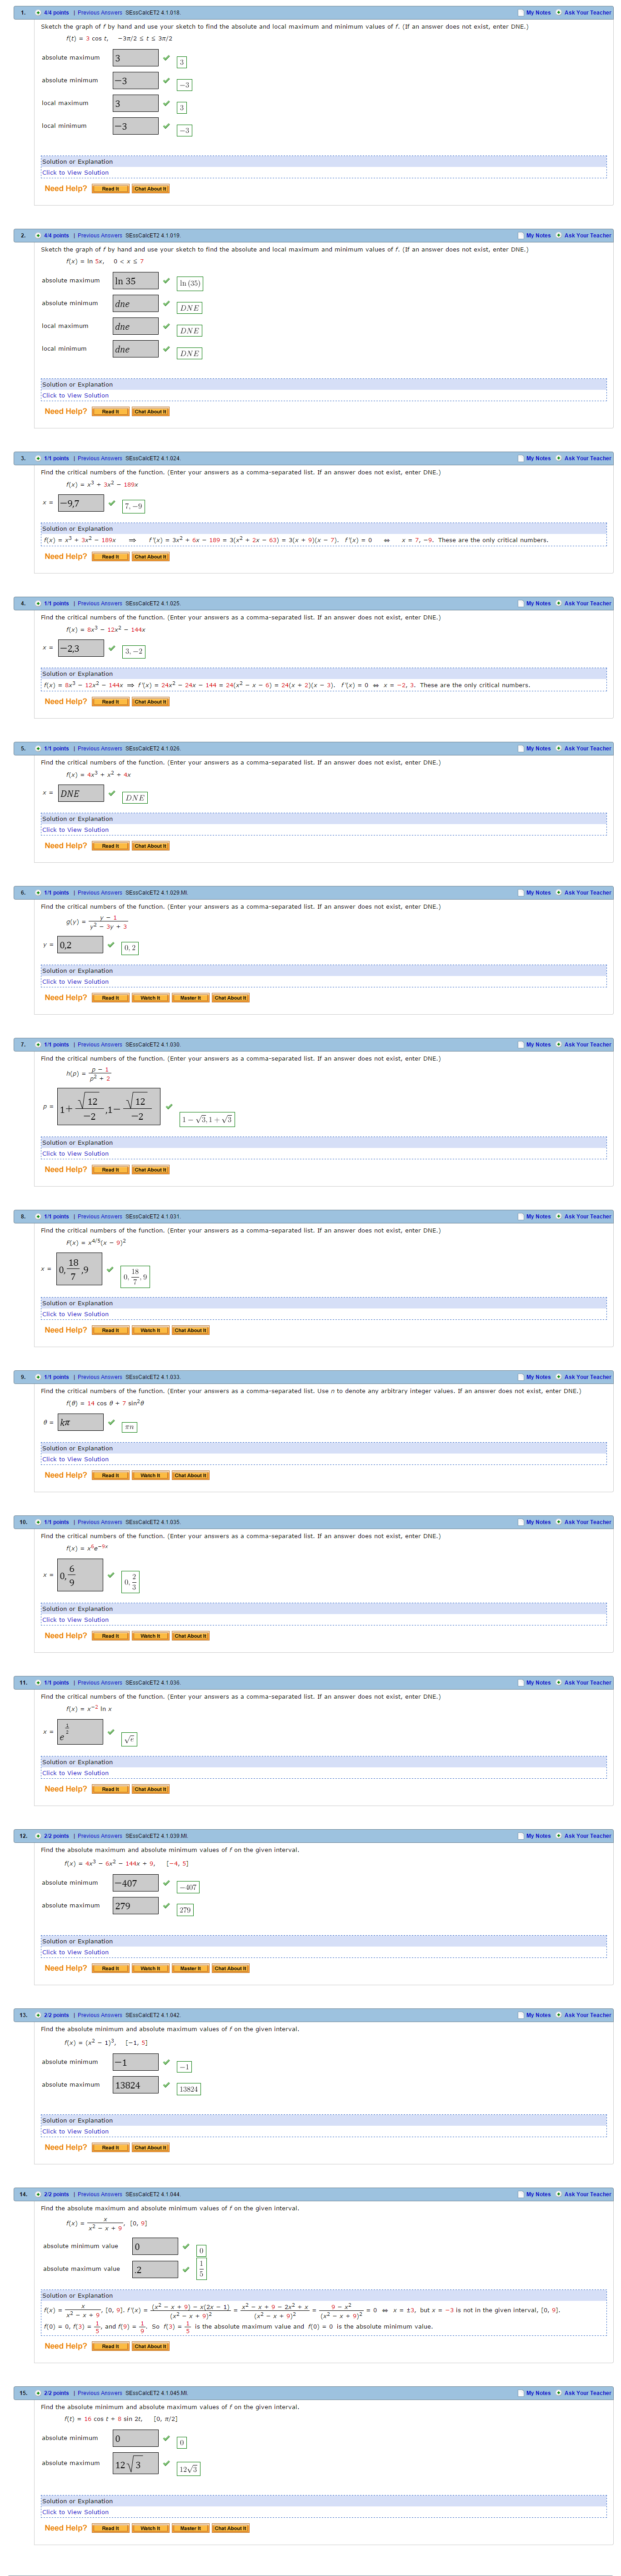Open Previous Answers link for question 4
Viewport: 621px width, 2576px height.
[100, 604]
